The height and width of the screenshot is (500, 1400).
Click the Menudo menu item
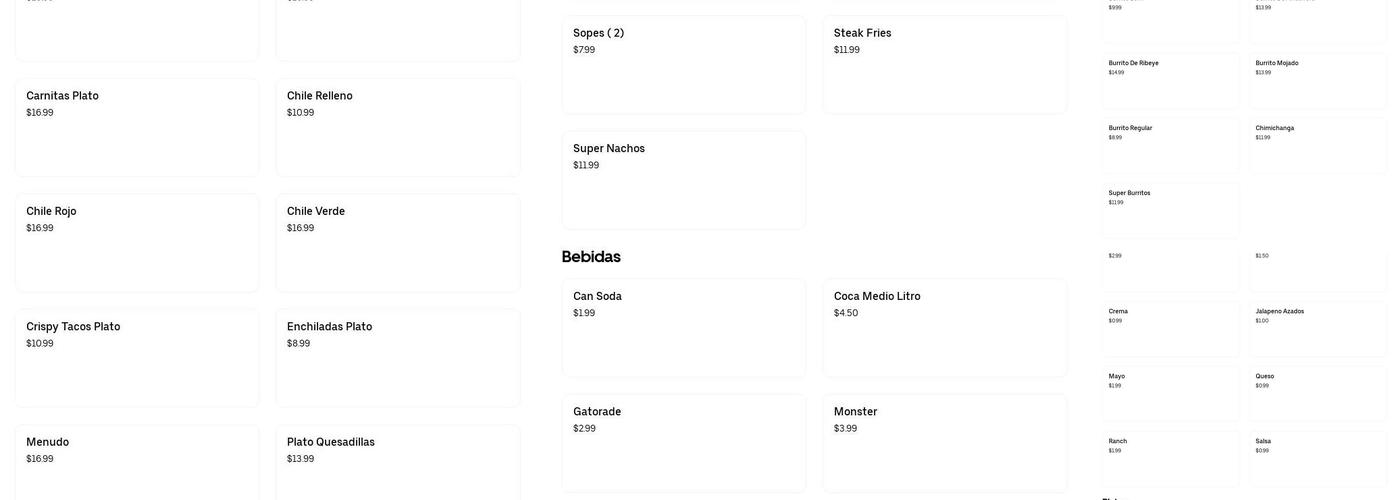137,463
